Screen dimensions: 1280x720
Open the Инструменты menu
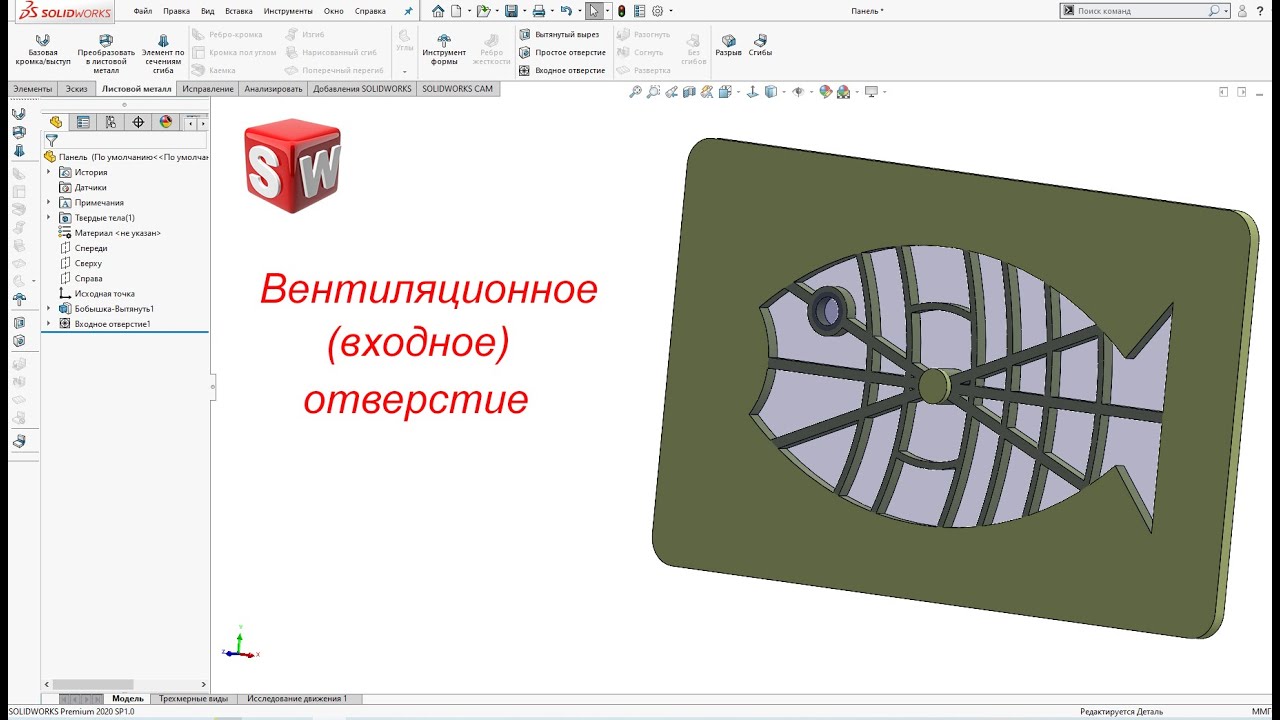[288, 11]
